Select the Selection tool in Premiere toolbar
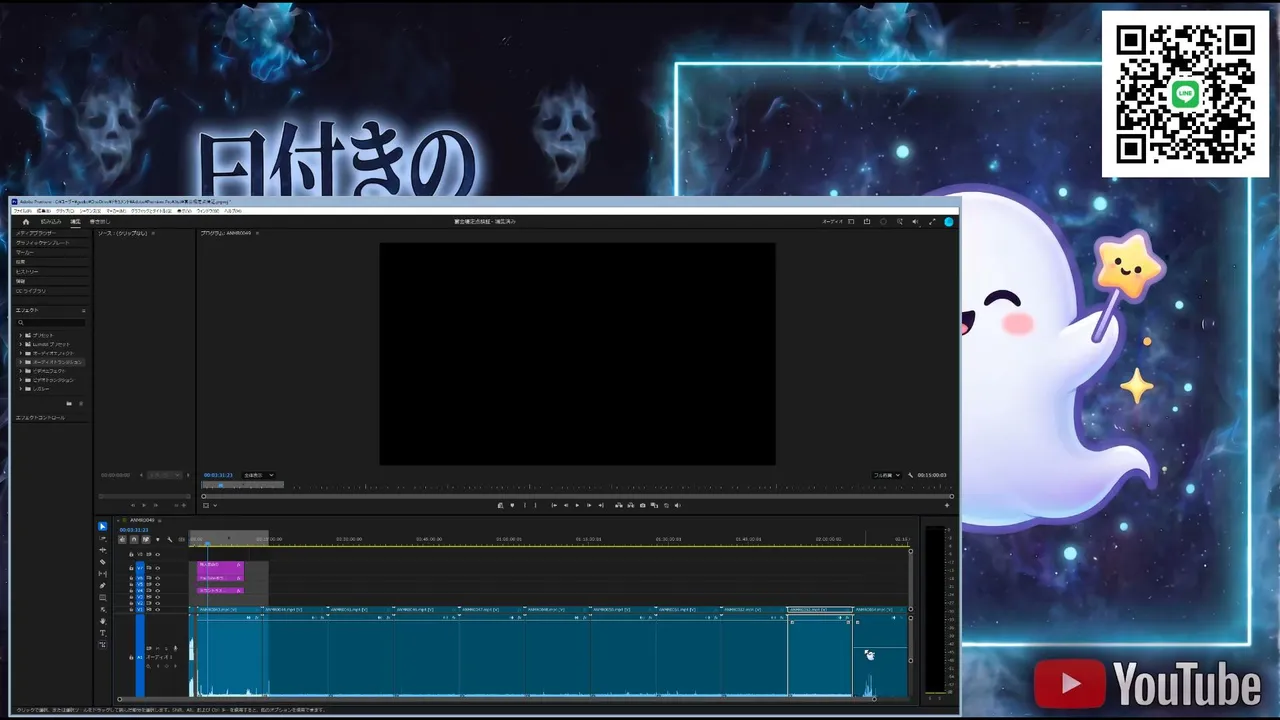This screenshot has height=720, width=1280. [102, 526]
